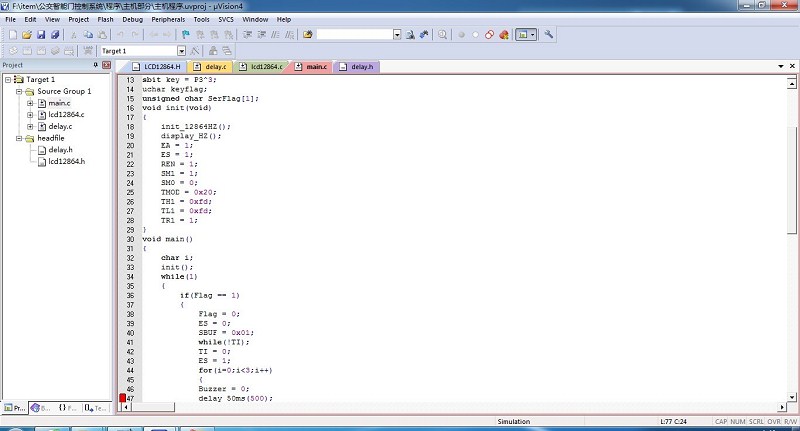This screenshot has width=800, height=431.
Task: Expand the main.c tree node
Action: click(30, 103)
